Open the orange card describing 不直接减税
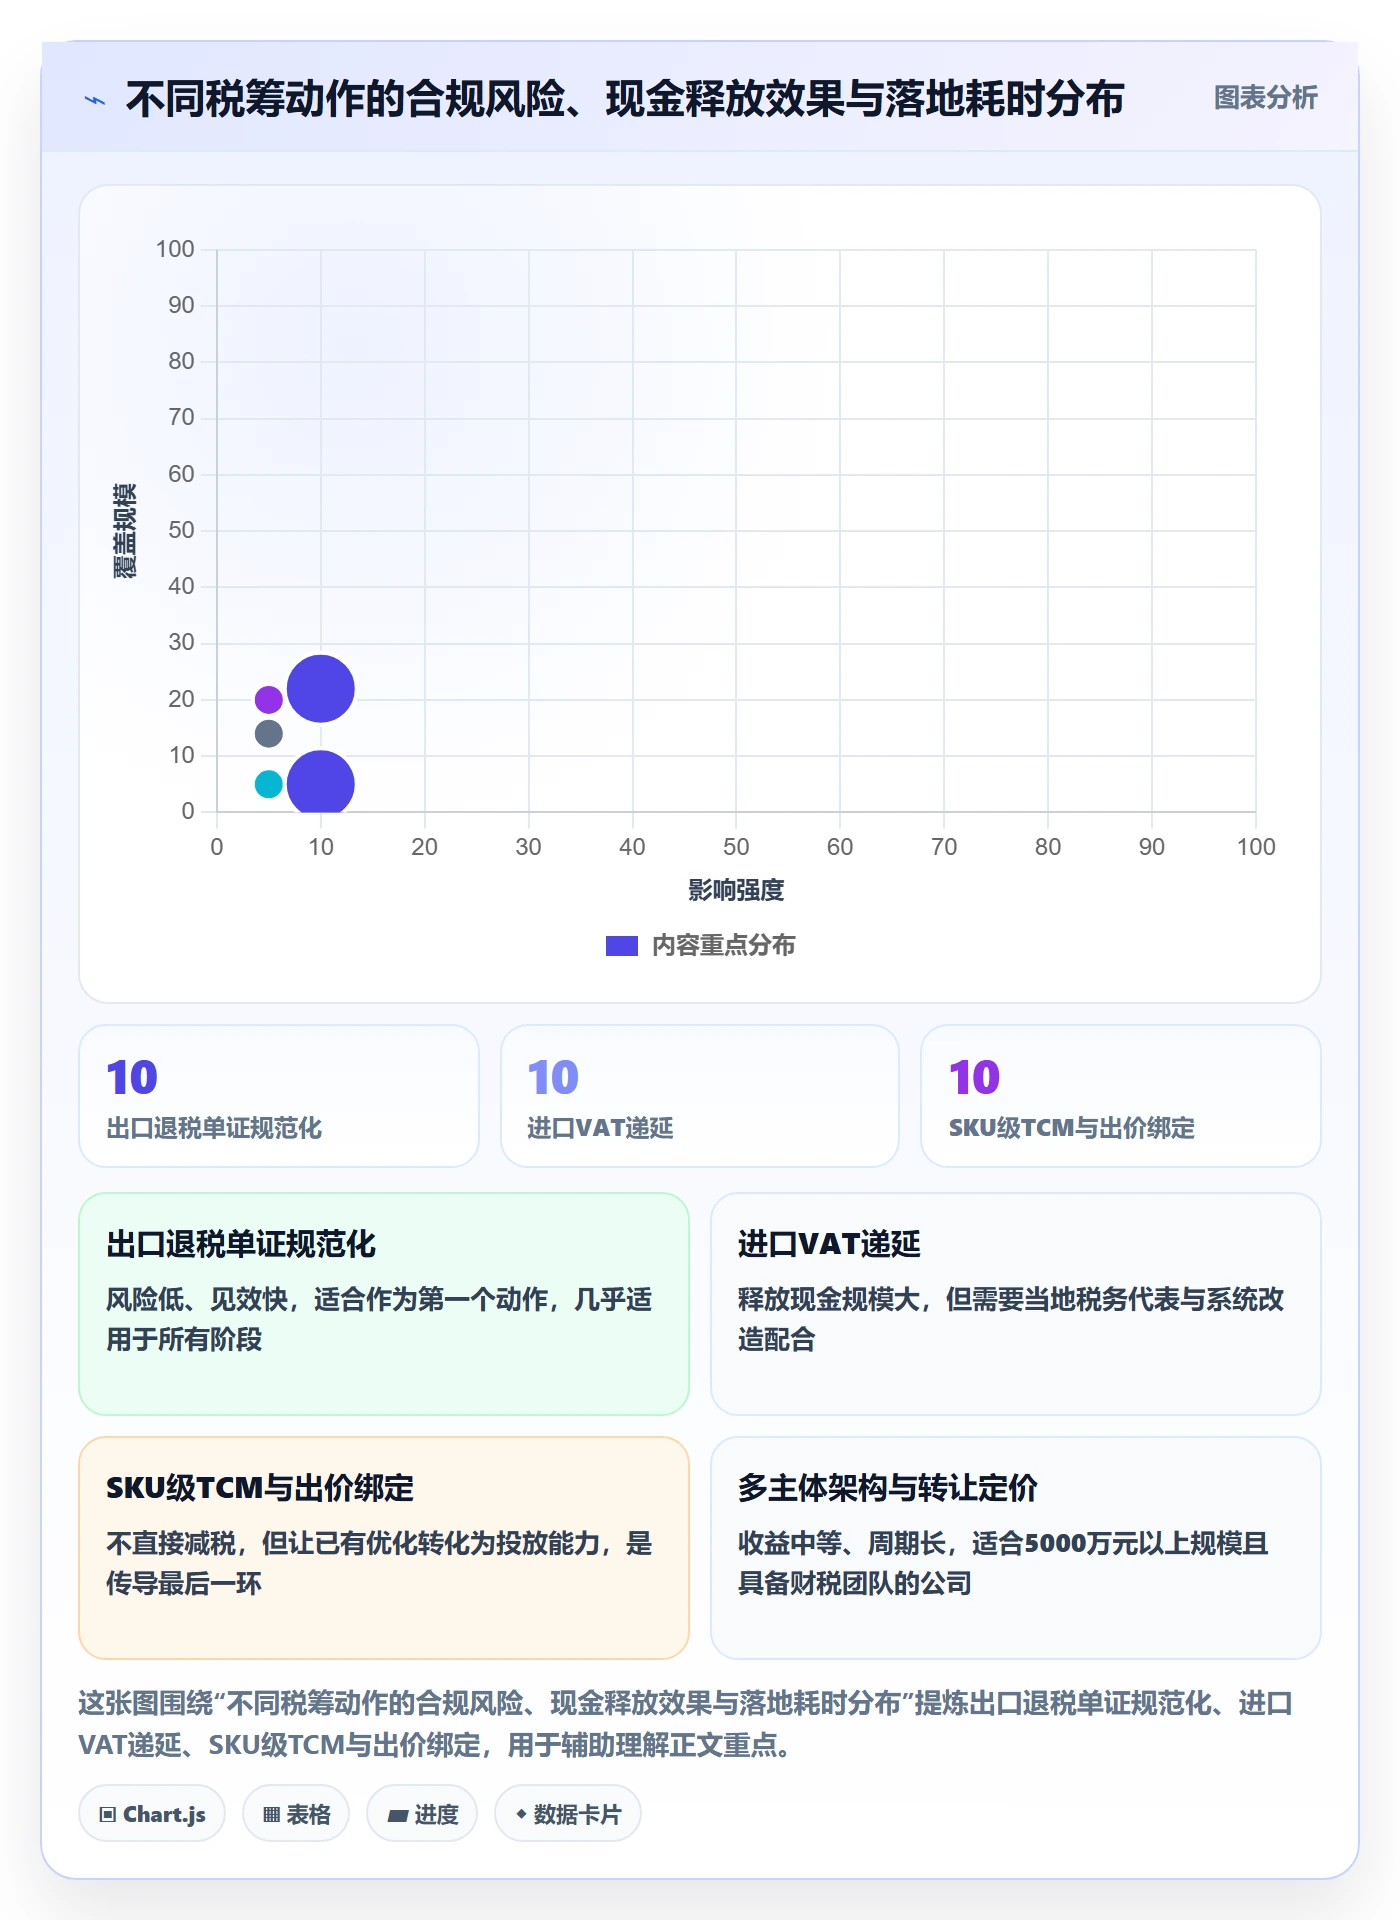This screenshot has height=1920, width=1400. [x=384, y=1548]
